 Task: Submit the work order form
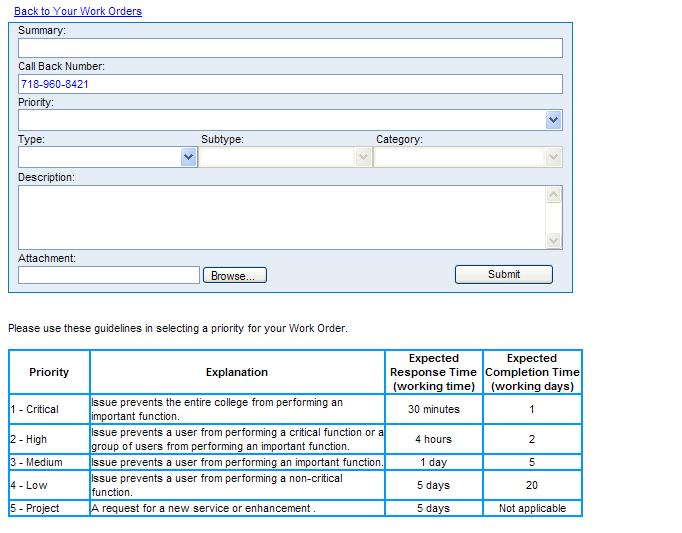point(503,274)
